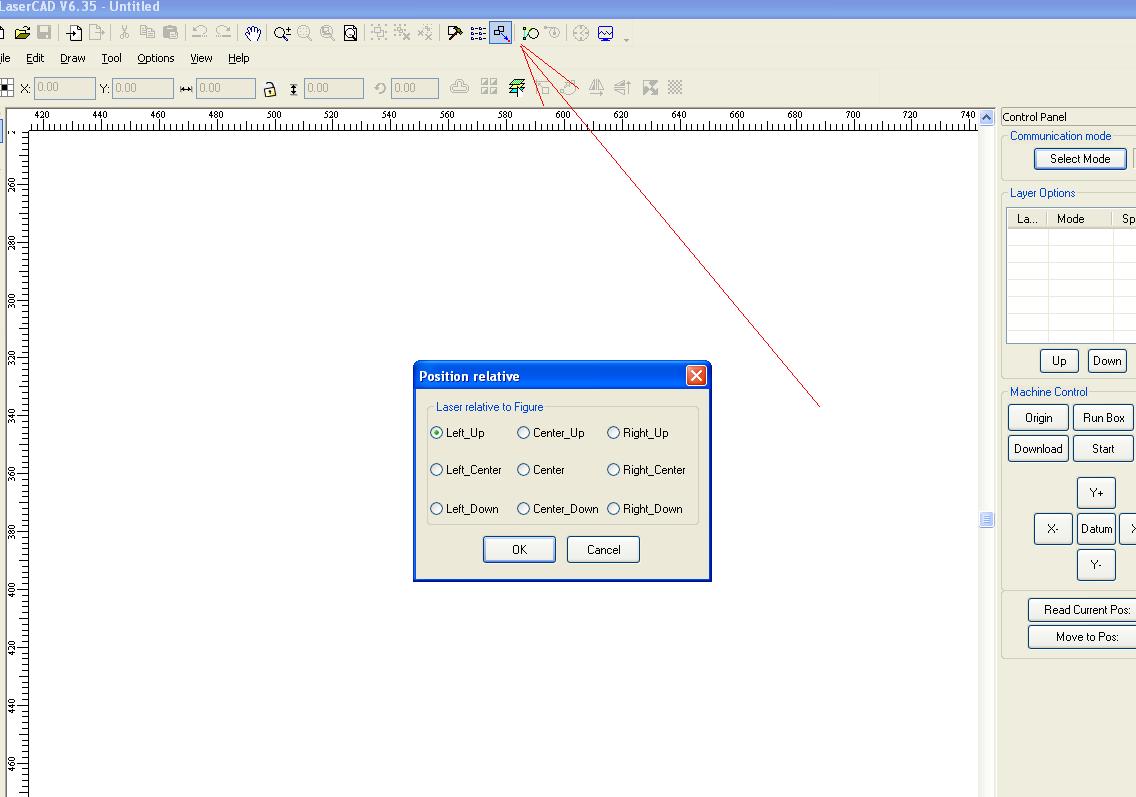The width and height of the screenshot is (1136, 797).
Task: Click the highlighted Position relative toolbar icon
Action: pyautogui.click(x=501, y=33)
